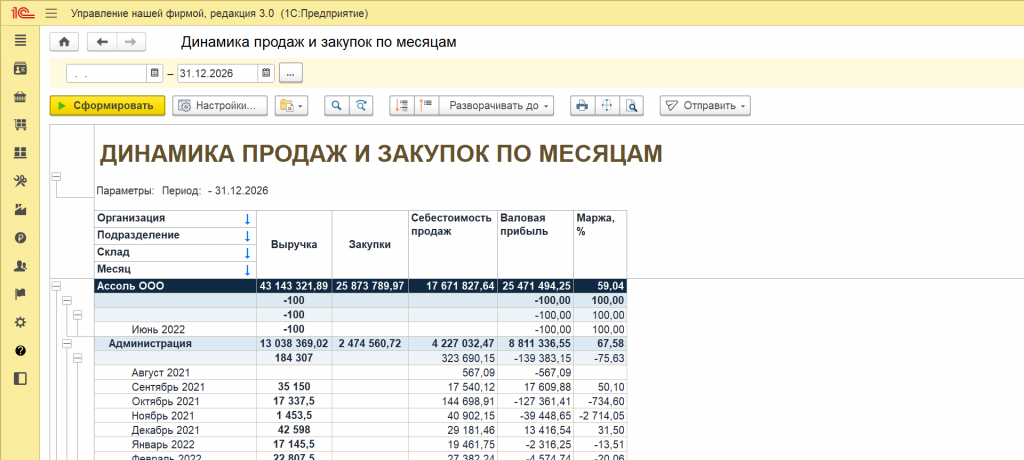Select the Валовая прибыль column header

pyautogui.click(x=535, y=244)
